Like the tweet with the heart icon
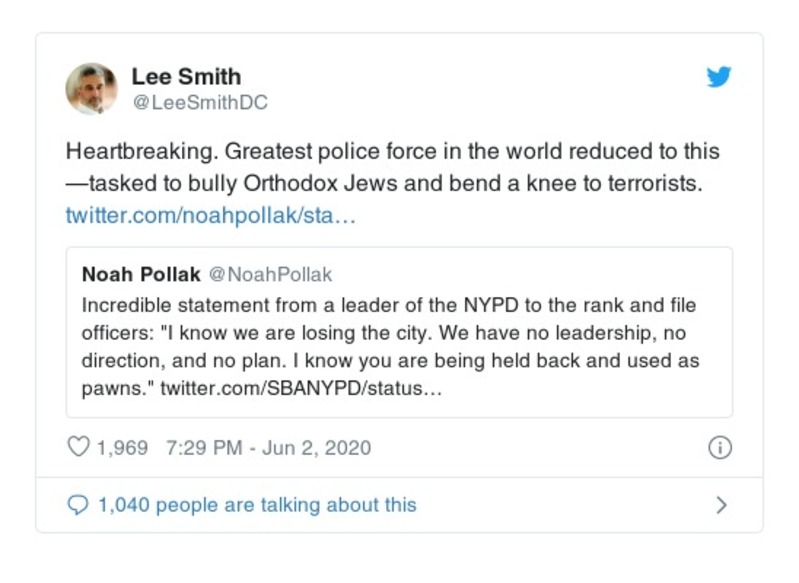Viewport: 799px width, 583px height. click(78, 447)
